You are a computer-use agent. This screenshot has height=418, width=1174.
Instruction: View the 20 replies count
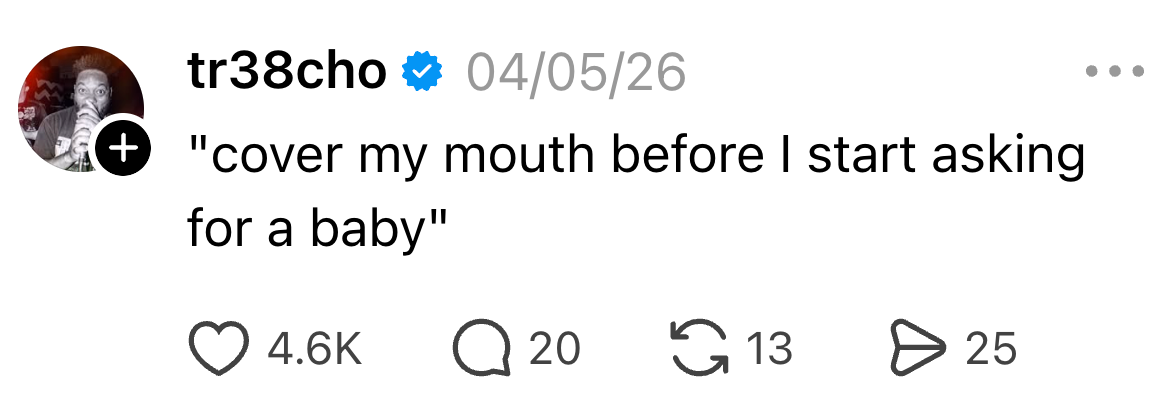[554, 349]
